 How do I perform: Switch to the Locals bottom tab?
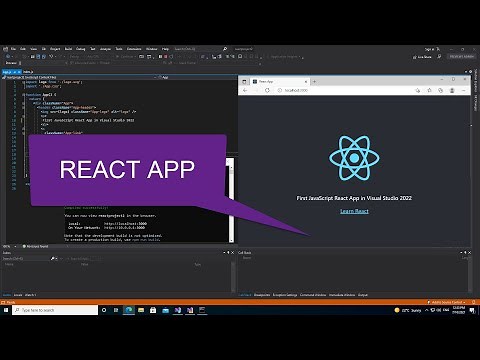point(18,295)
